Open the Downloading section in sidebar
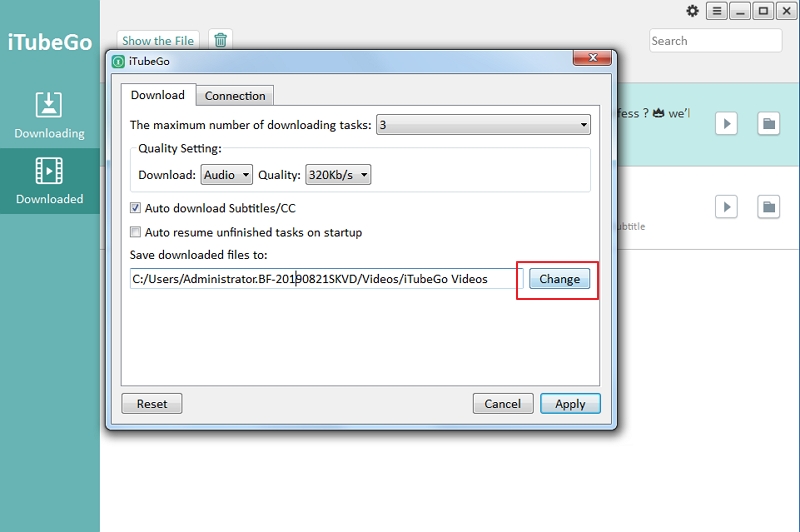 click(49, 115)
